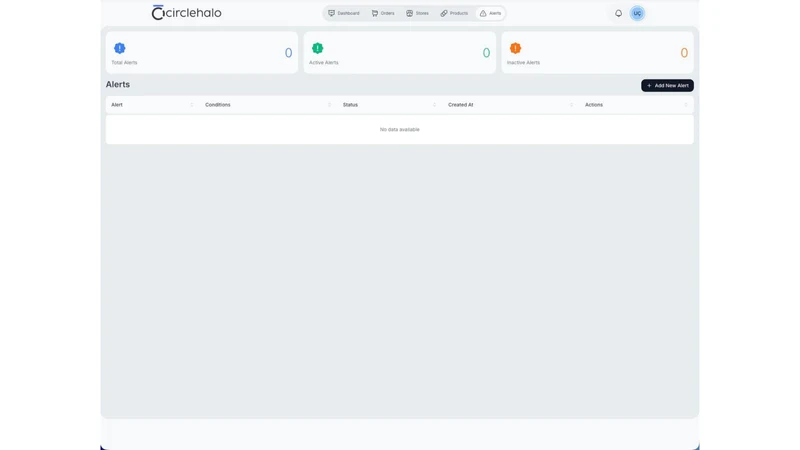800x450 pixels.
Task: Click the 'Total Alerts' label
Action: tap(124, 63)
